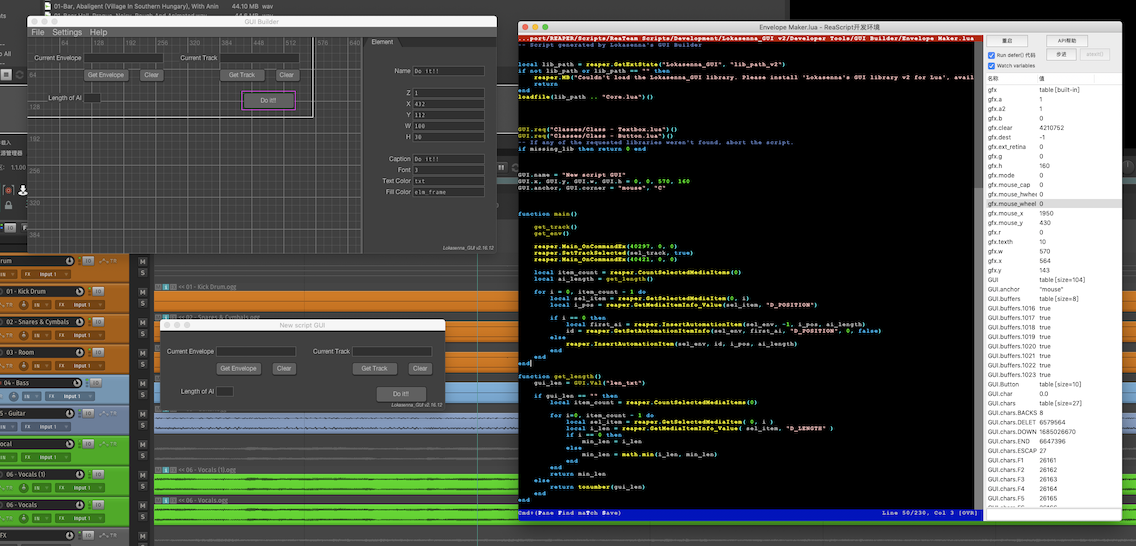The image size is (1136, 546).
Task: Click the Caption input field in Element panel
Action: 448,159
